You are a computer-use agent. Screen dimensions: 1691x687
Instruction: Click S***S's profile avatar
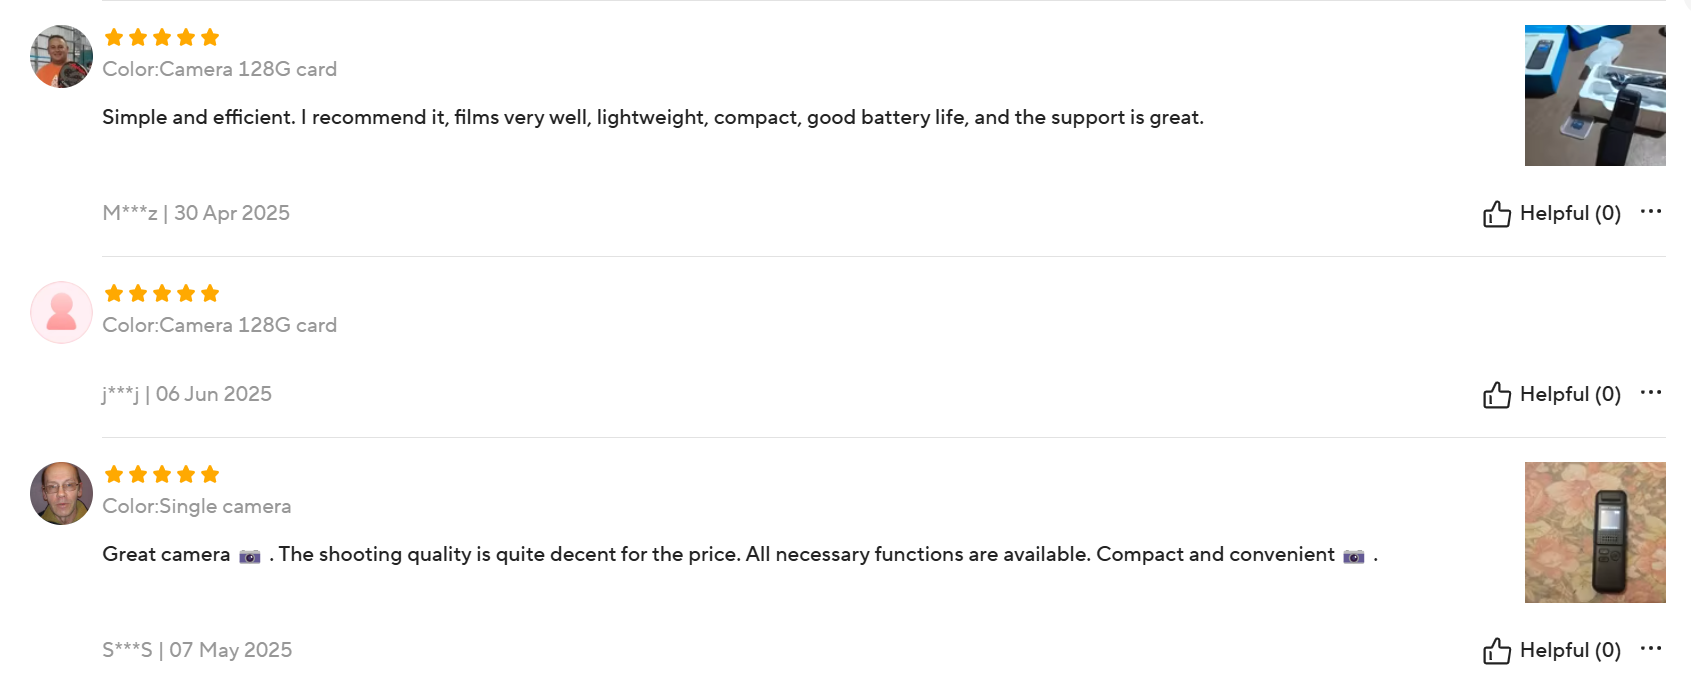point(61,493)
